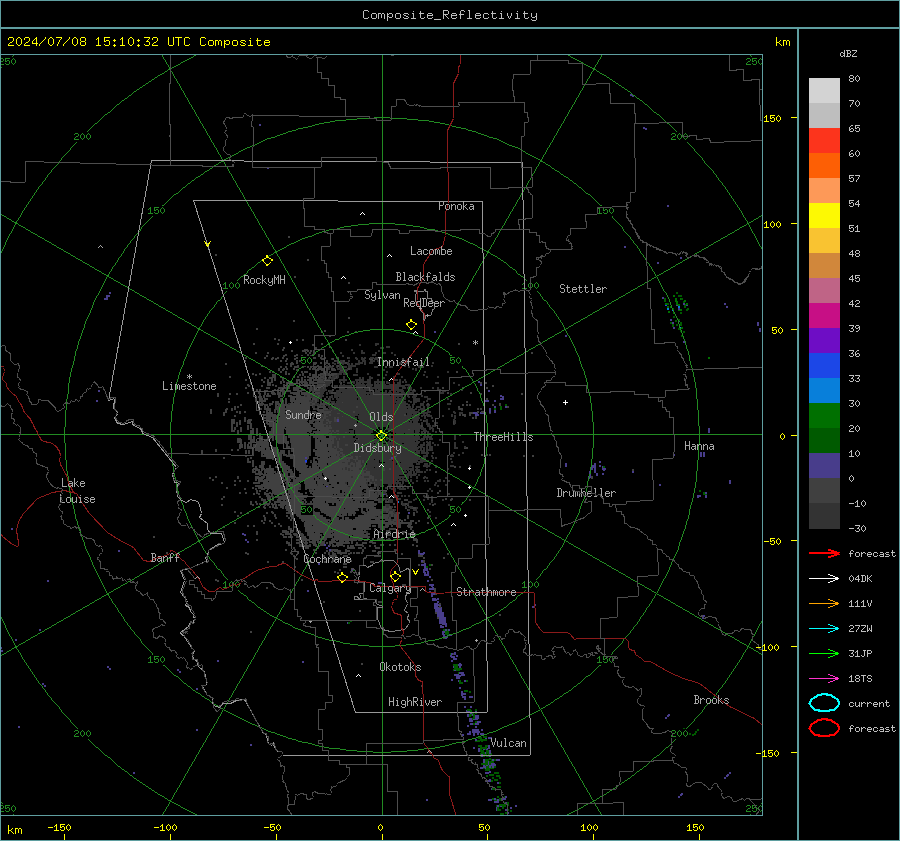900x841 pixels.
Task: Click the Airdrie town label
Action: click(394, 534)
